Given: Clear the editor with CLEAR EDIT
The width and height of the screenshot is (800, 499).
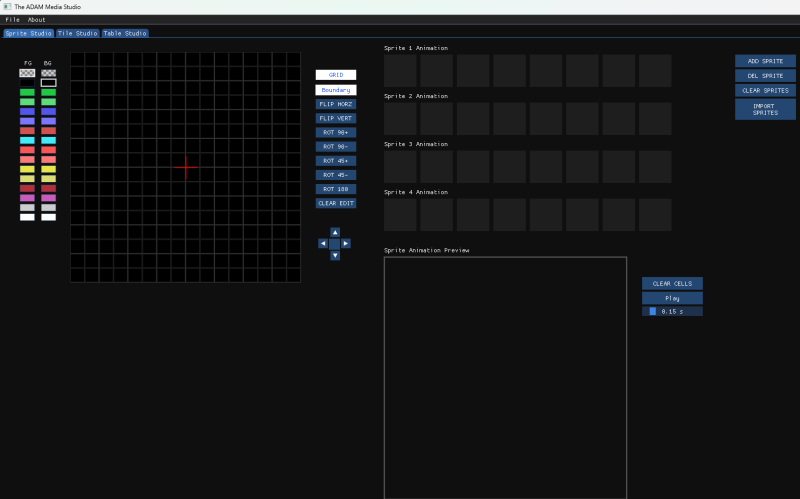Looking at the screenshot, I should [336, 203].
